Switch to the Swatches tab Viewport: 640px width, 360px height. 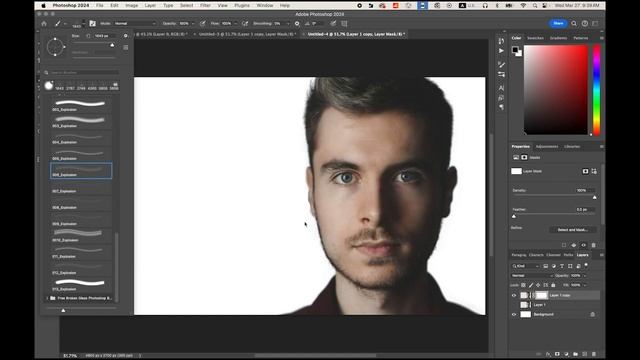point(535,38)
